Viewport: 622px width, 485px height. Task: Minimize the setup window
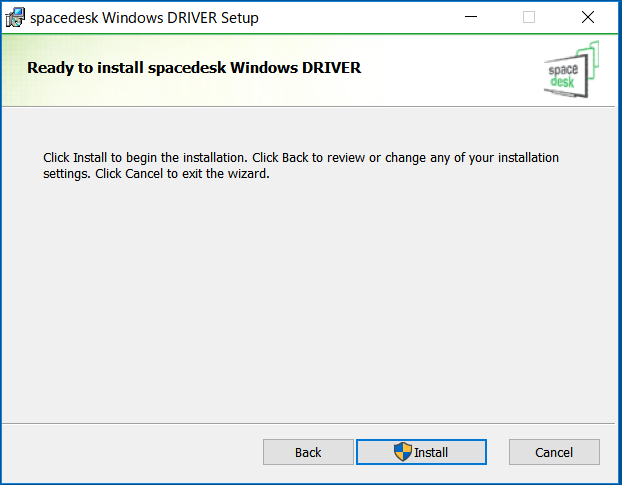(x=471, y=17)
